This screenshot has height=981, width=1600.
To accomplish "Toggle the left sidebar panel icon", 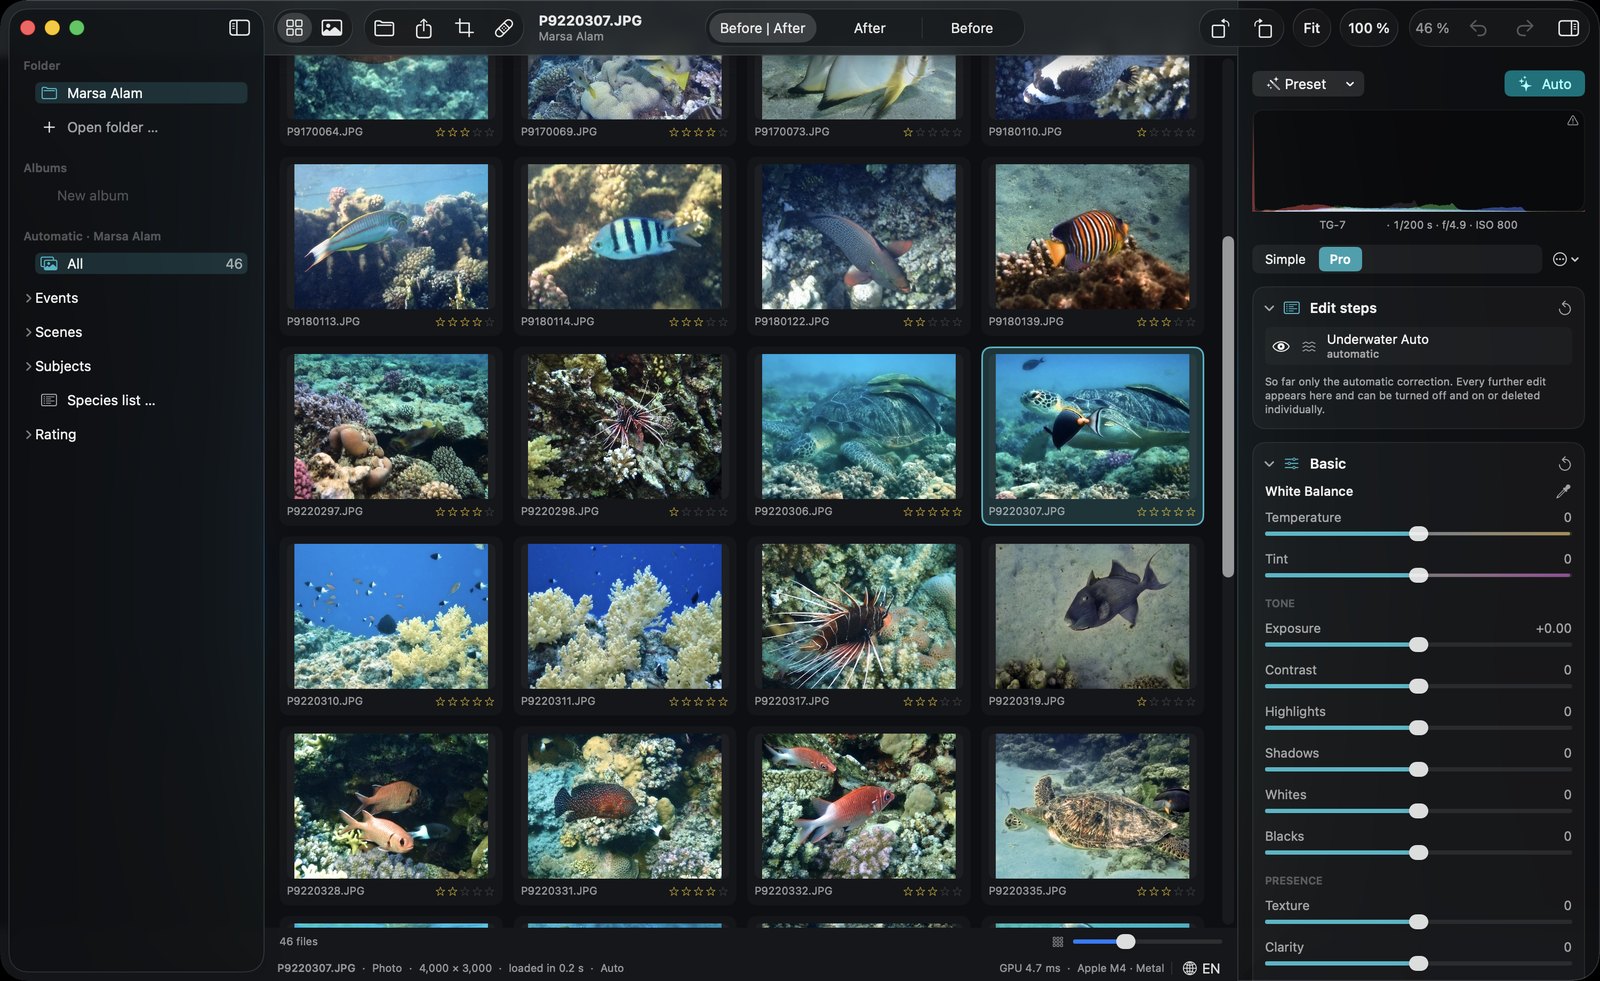I will 239,28.
